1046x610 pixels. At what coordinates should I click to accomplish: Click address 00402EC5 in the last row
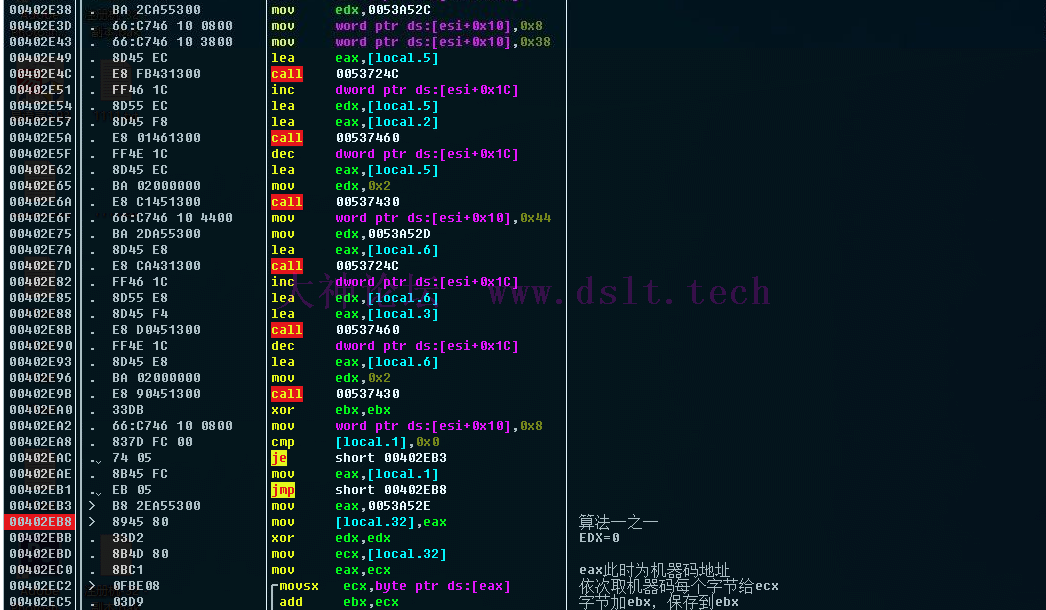click(40, 602)
